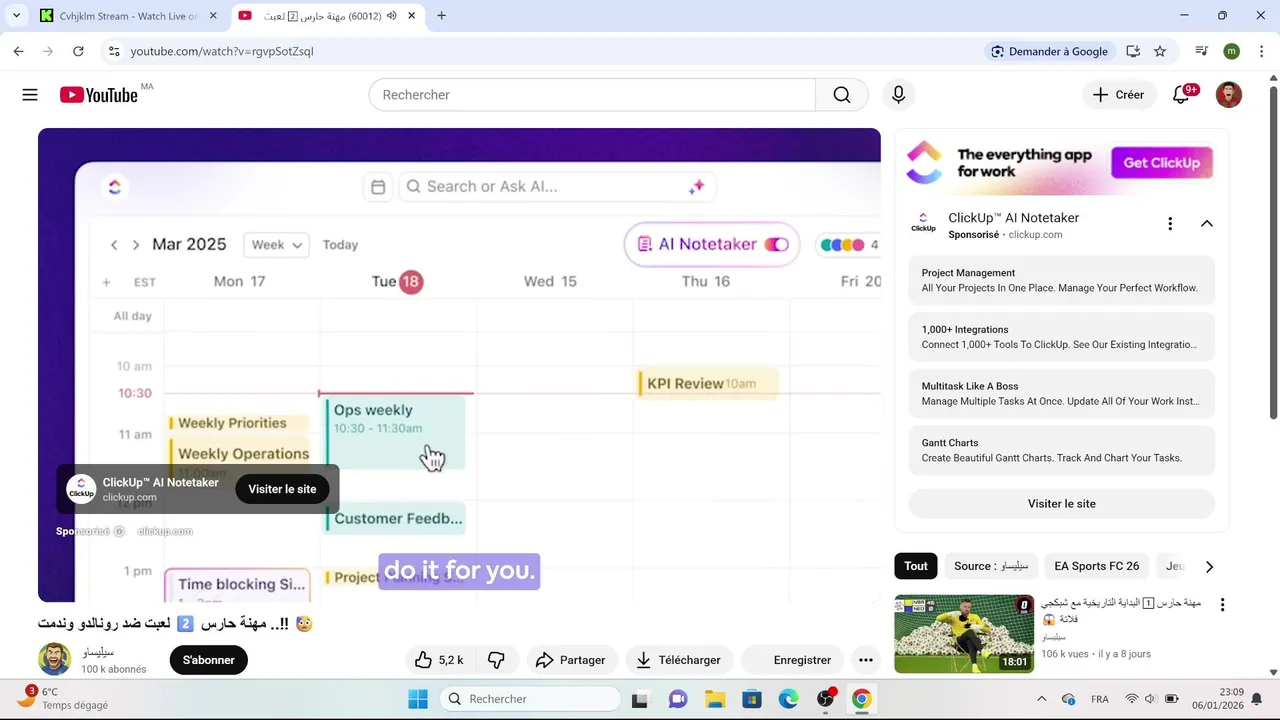The image size is (1280, 720).
Task: Click the 'Get ClickUp' banner button
Action: [x=1161, y=163]
